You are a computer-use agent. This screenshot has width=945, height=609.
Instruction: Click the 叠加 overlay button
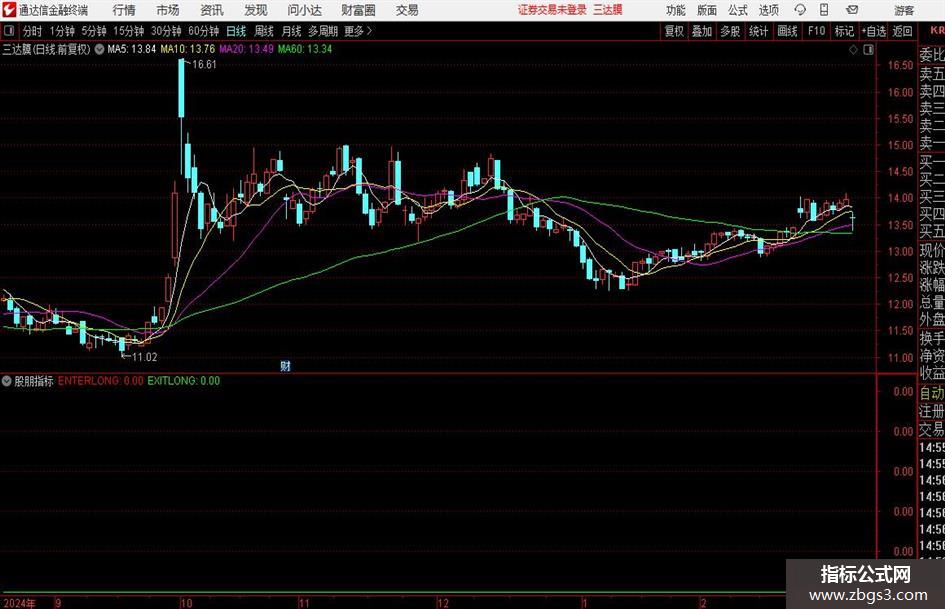click(702, 31)
